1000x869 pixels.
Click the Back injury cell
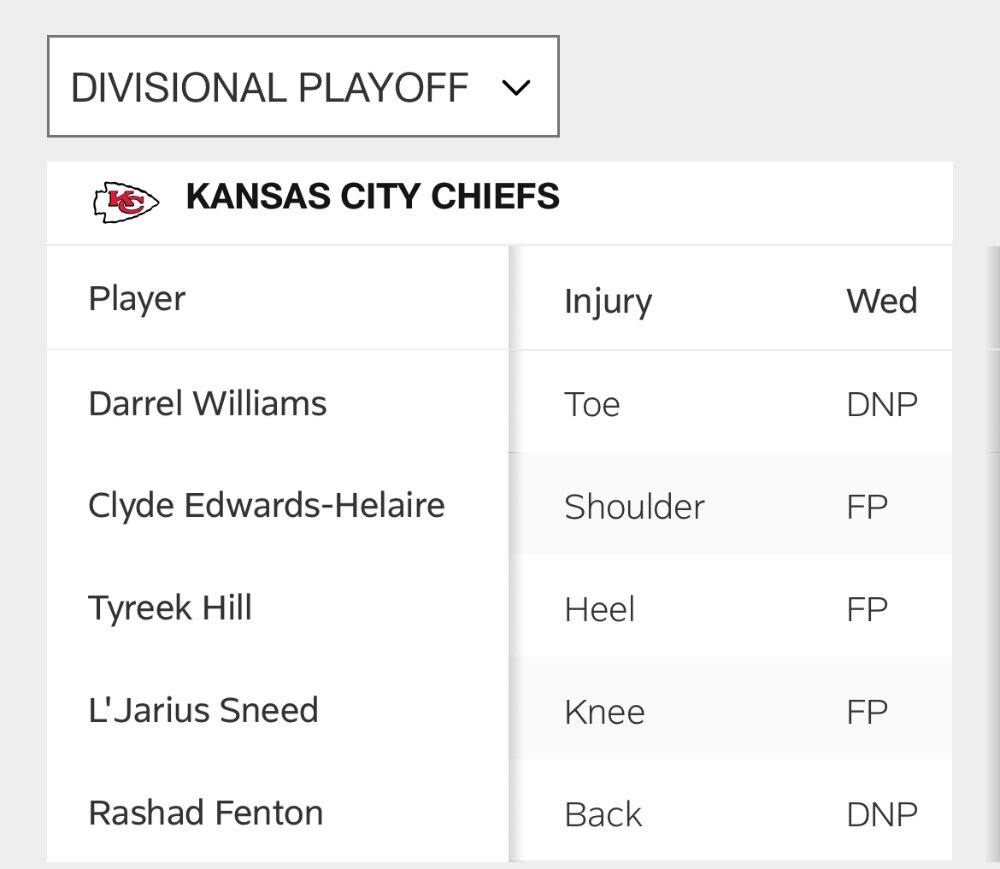coord(603,815)
